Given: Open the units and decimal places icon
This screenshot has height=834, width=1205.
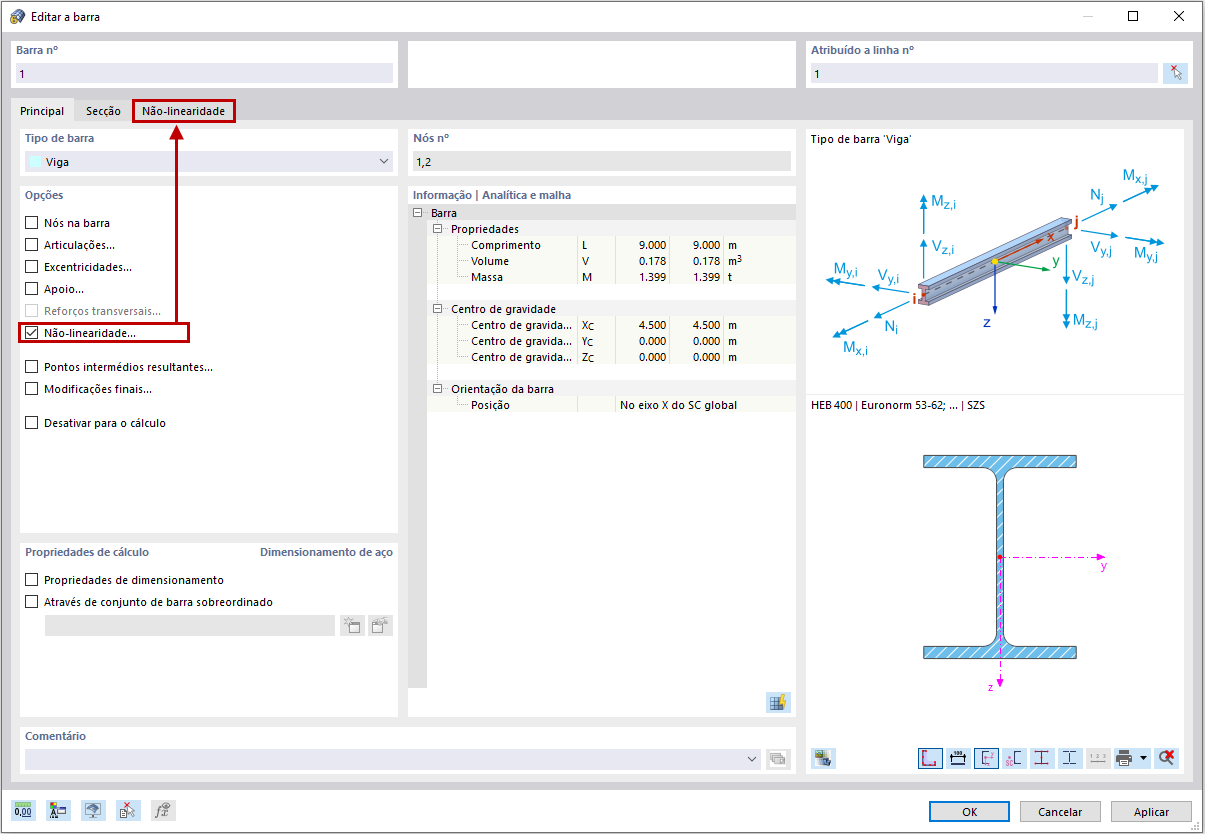Looking at the screenshot, I should point(23,811).
